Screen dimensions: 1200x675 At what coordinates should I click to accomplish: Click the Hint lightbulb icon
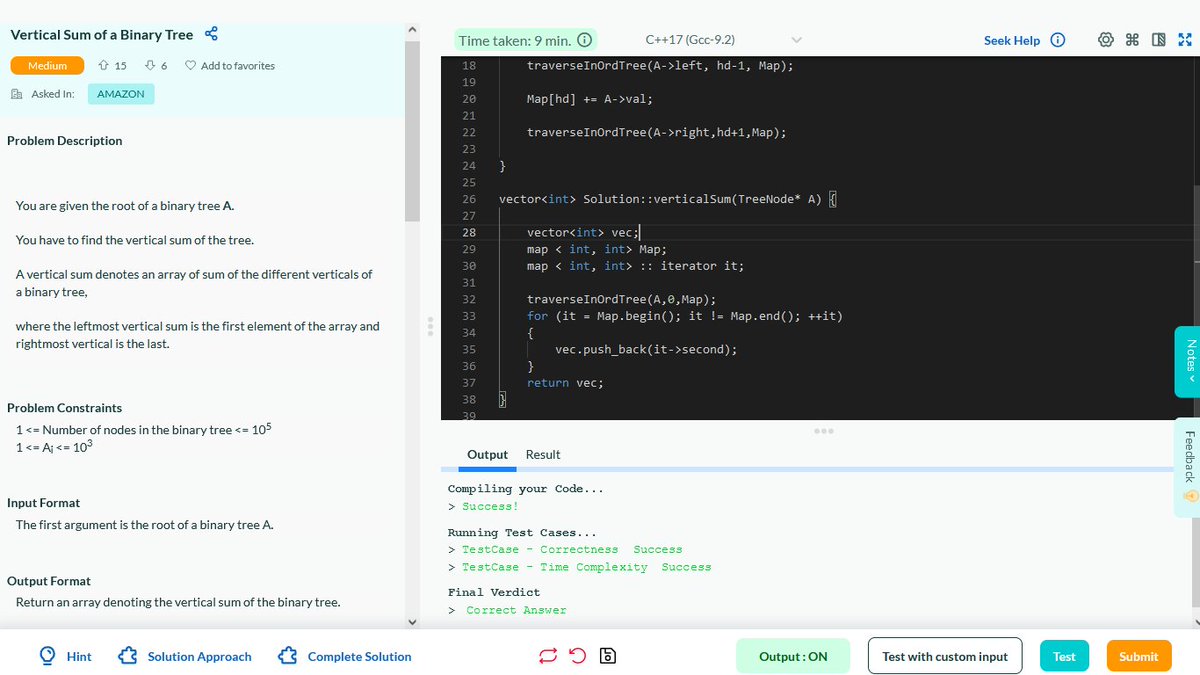coord(47,656)
